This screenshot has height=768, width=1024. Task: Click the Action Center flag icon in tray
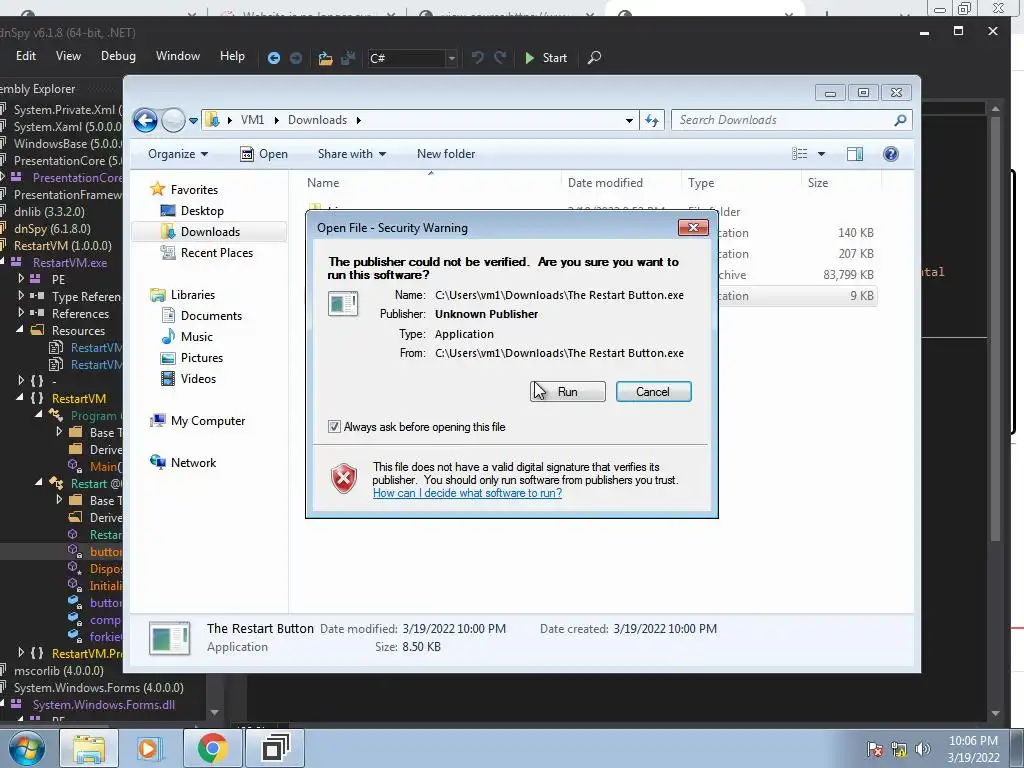click(874, 749)
